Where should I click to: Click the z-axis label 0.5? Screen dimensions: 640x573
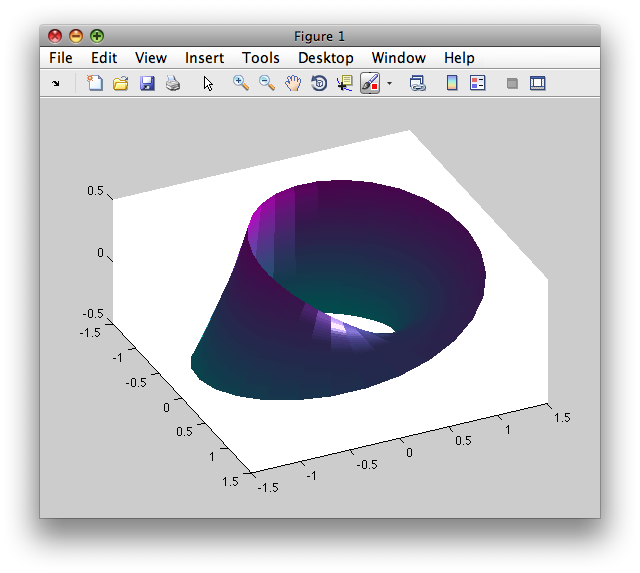coord(95,191)
